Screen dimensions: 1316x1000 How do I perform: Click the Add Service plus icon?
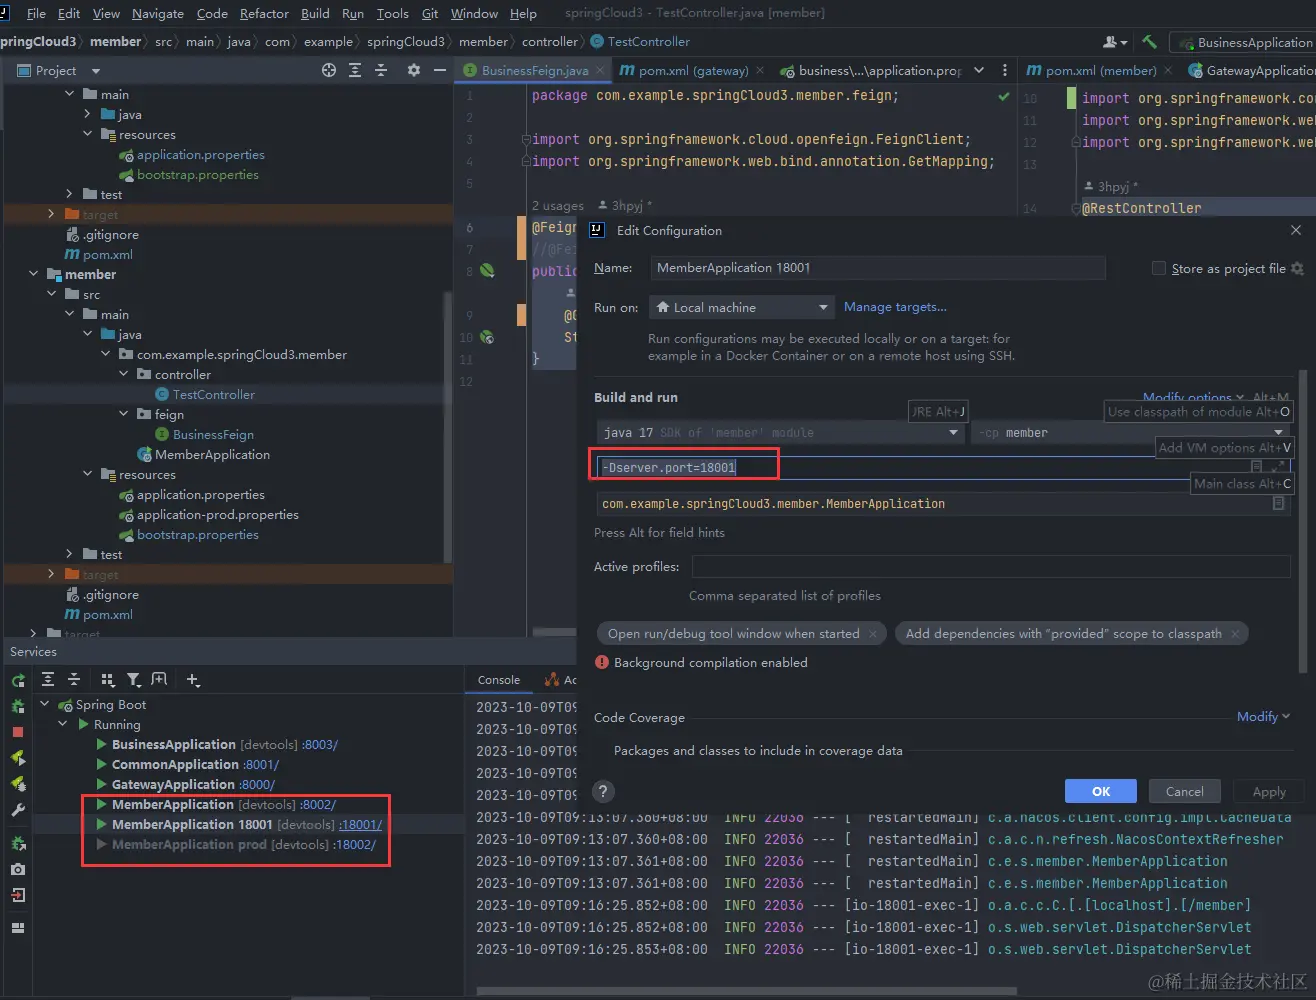pos(193,680)
